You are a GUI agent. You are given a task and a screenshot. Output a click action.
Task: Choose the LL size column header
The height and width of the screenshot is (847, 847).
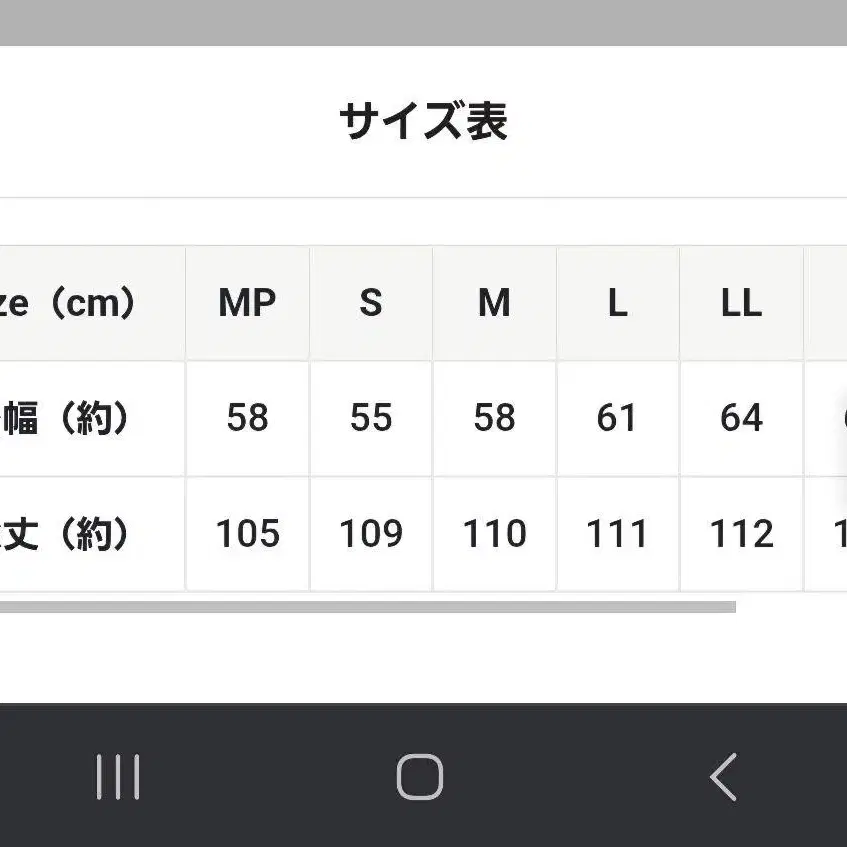coord(741,303)
